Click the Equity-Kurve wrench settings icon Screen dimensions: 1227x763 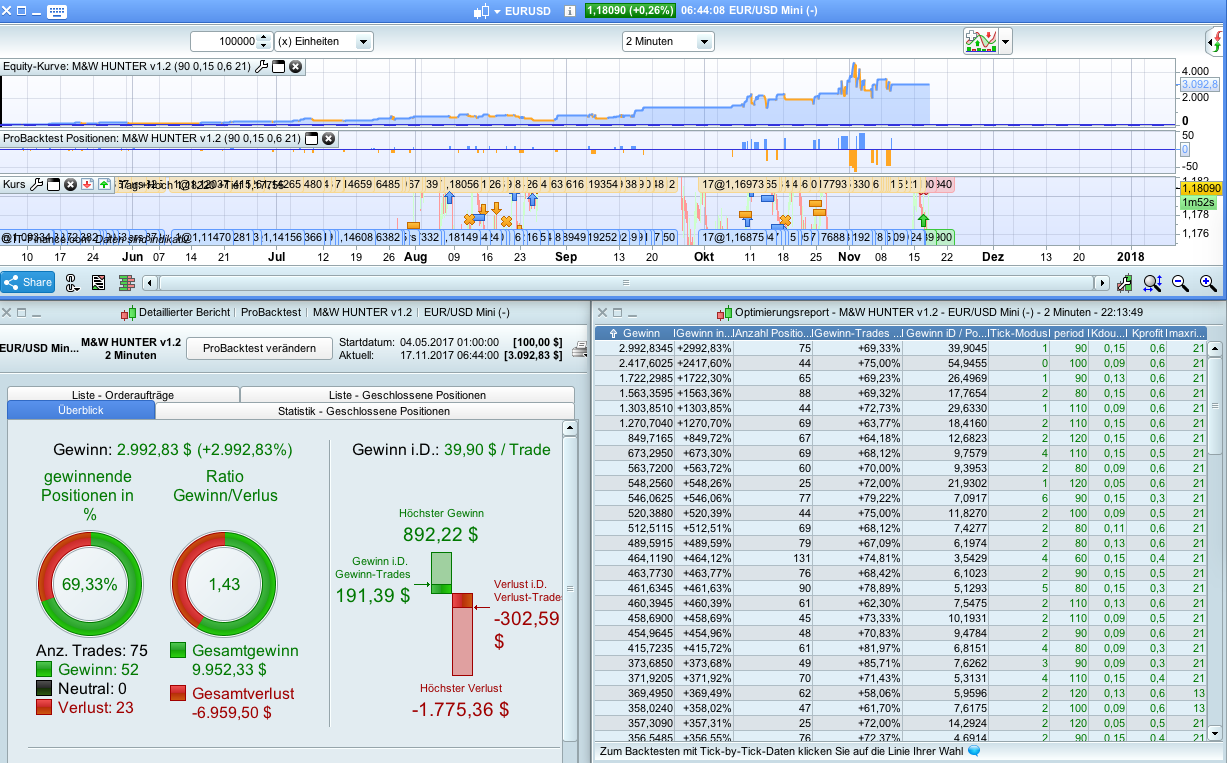point(262,67)
